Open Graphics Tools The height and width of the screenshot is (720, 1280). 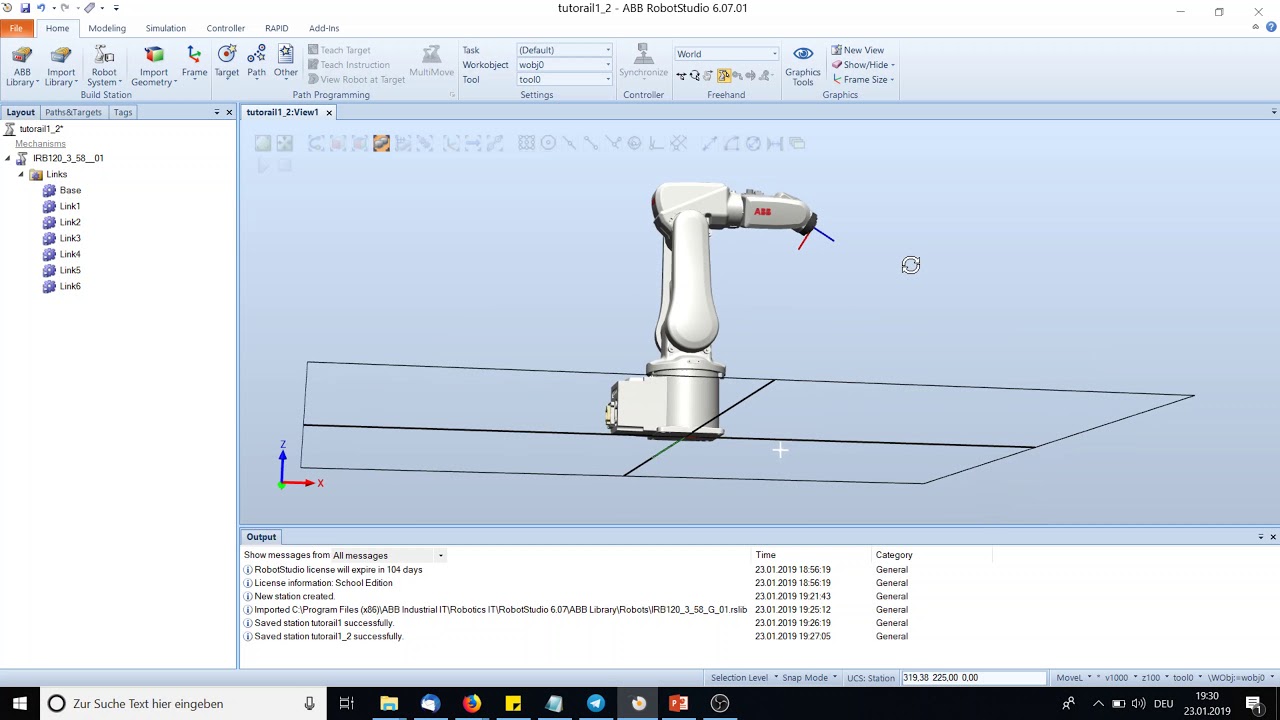coord(802,66)
